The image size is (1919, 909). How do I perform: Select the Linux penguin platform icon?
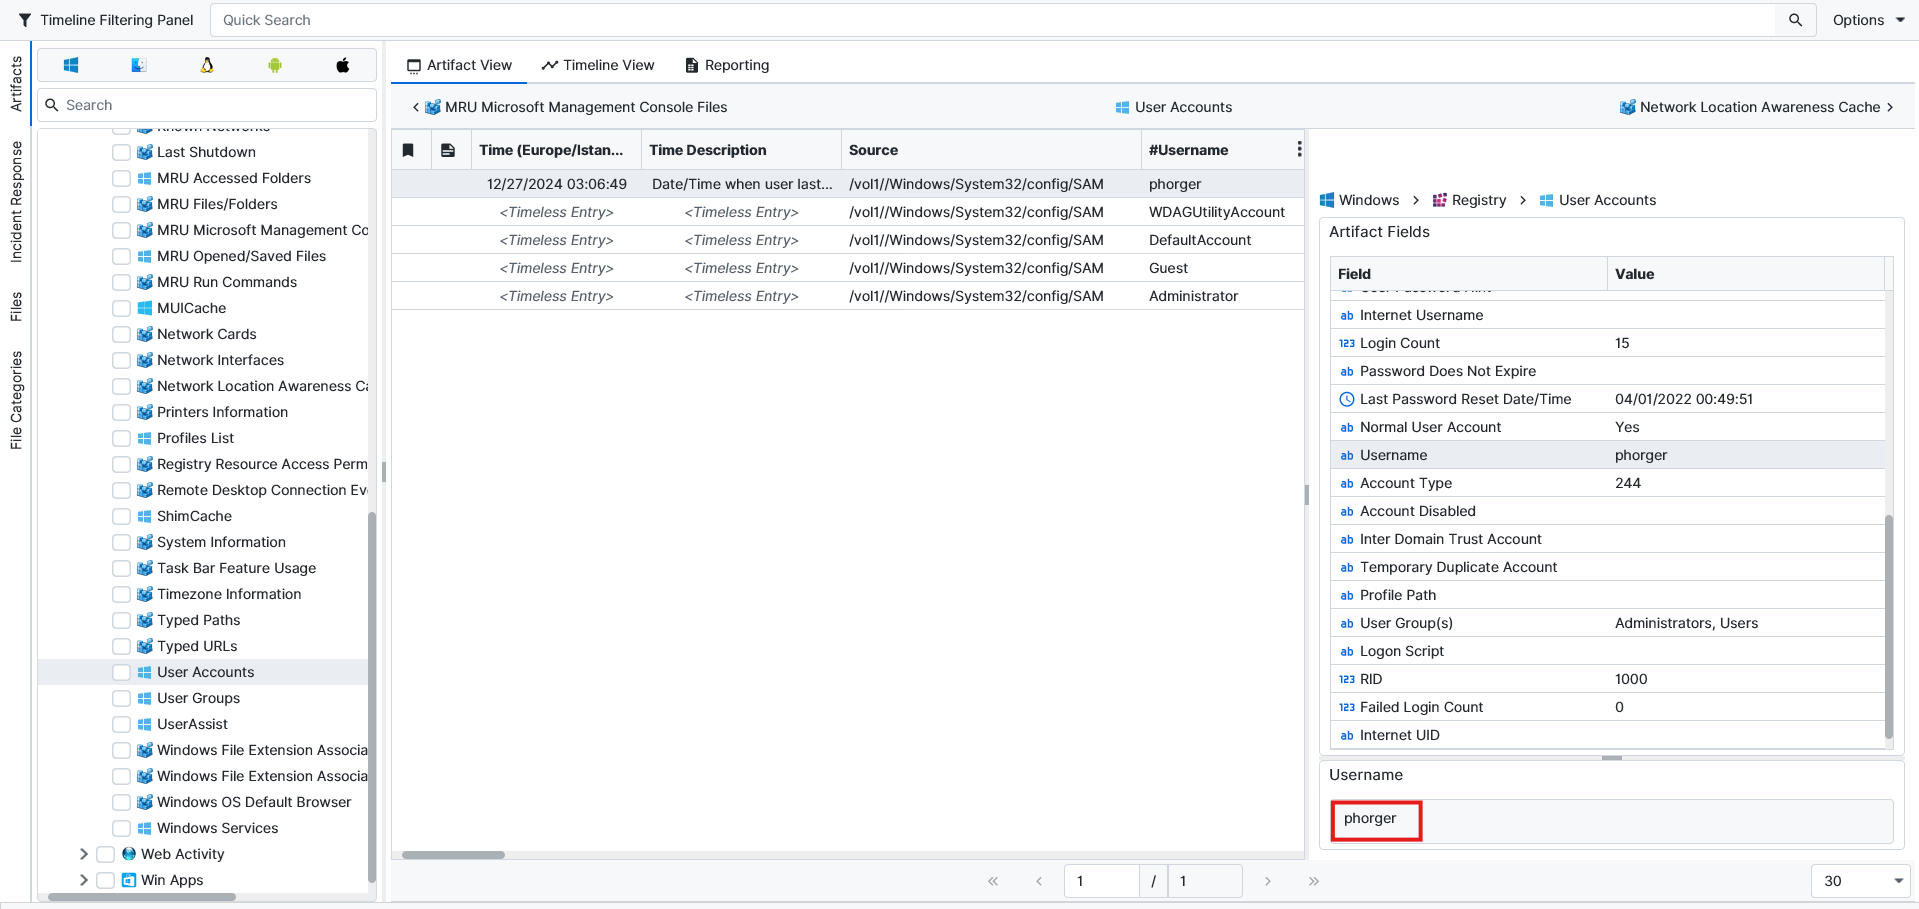click(x=207, y=65)
